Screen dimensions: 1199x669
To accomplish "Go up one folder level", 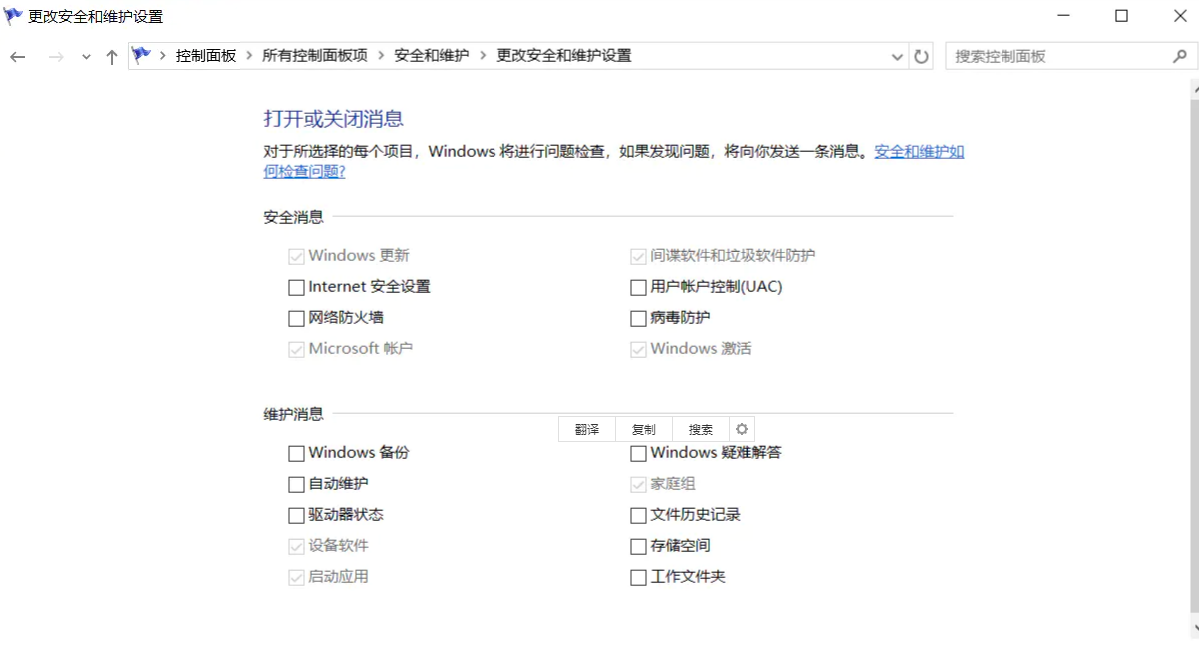I will click(x=112, y=57).
